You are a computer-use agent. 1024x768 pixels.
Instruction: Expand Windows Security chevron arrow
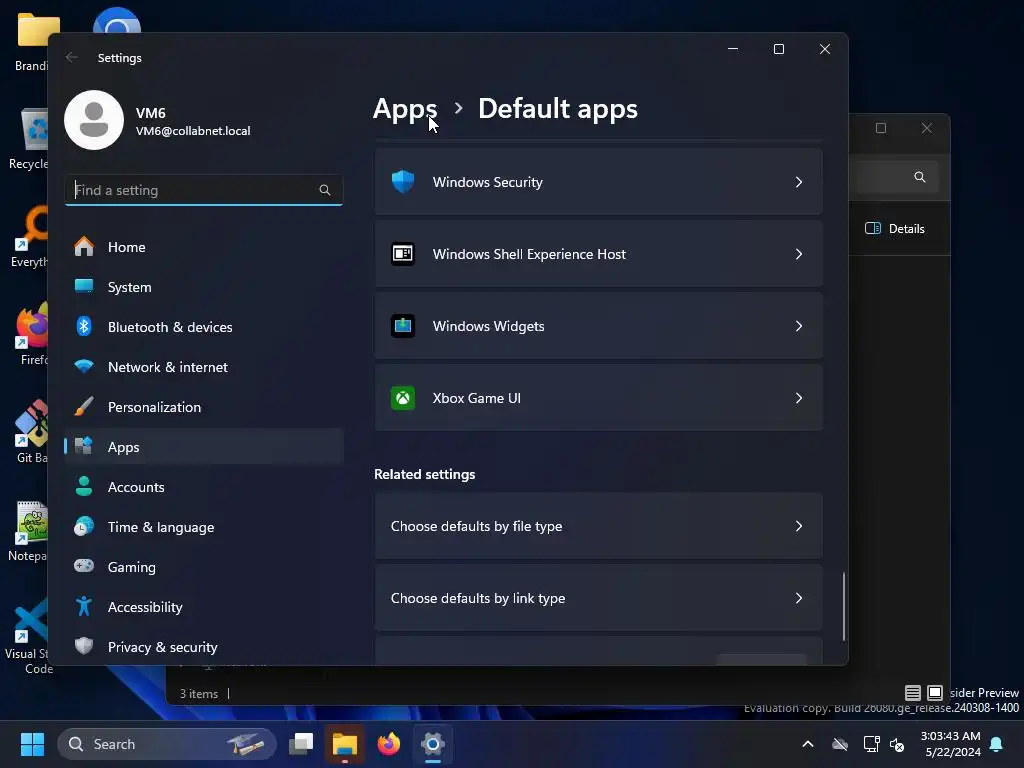pyautogui.click(x=799, y=182)
